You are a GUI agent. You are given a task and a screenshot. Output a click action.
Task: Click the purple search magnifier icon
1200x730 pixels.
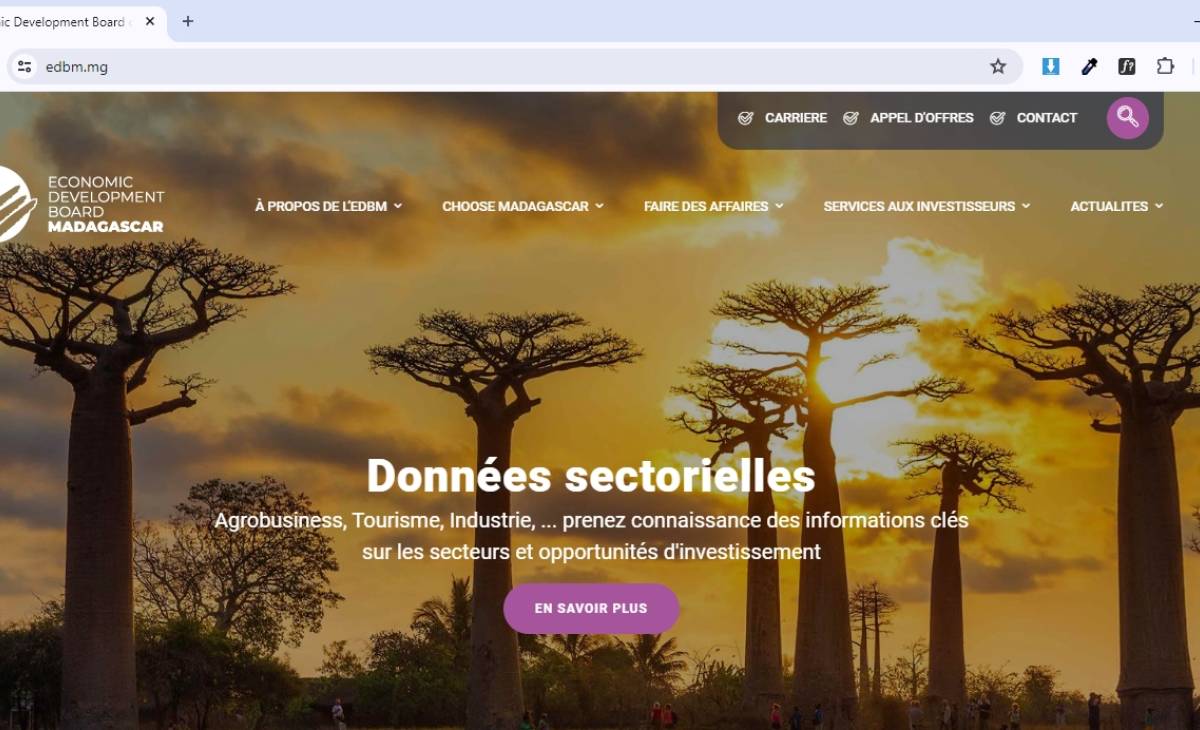tap(1127, 118)
